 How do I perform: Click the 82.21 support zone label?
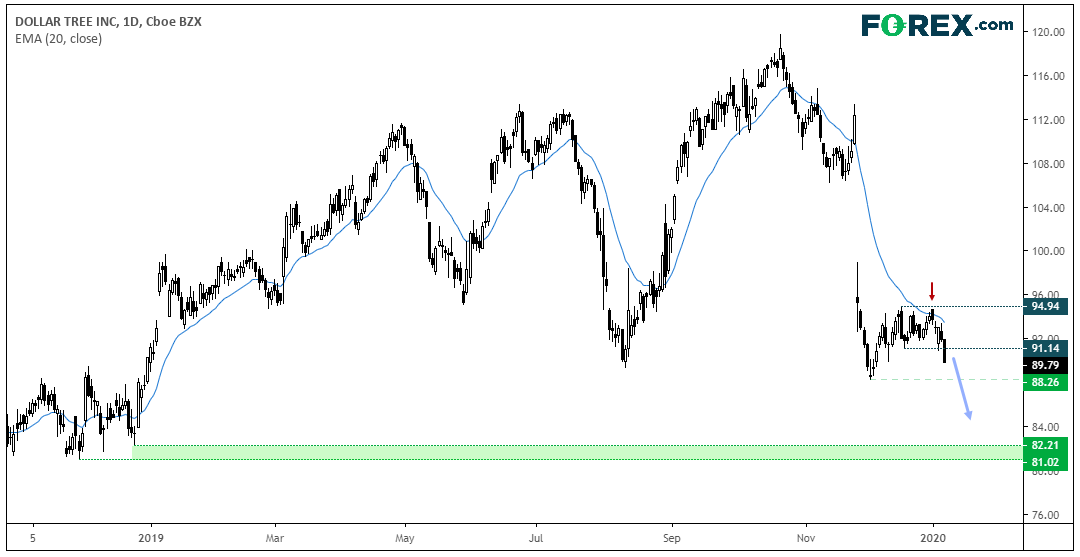pyautogui.click(x=1048, y=445)
